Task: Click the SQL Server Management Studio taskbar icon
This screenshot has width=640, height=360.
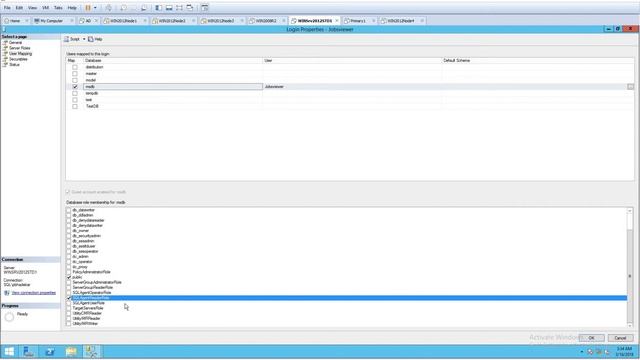Action: 92,351
